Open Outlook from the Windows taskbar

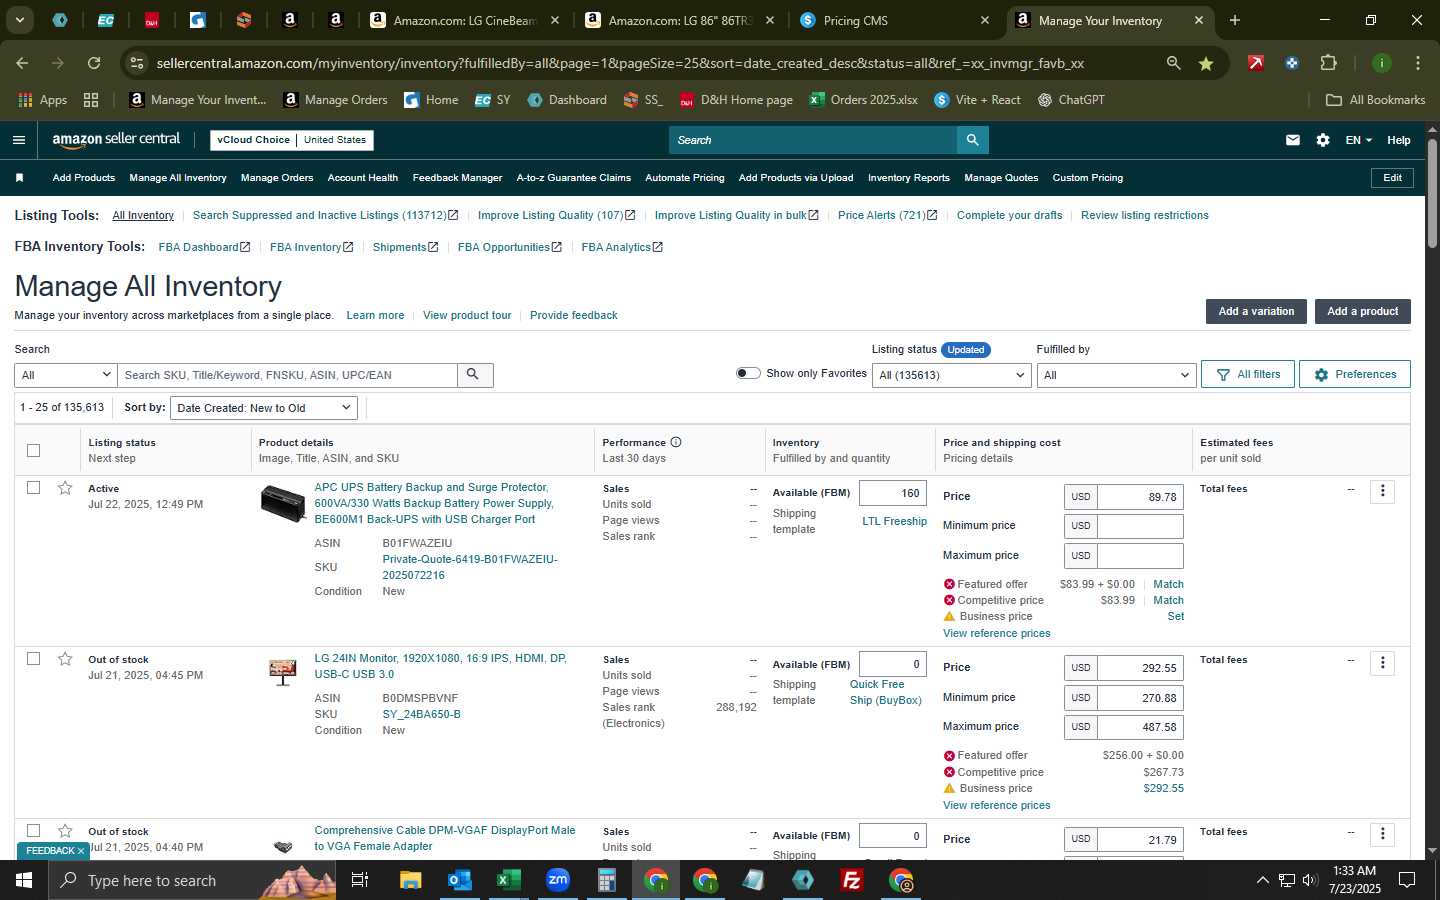[459, 880]
